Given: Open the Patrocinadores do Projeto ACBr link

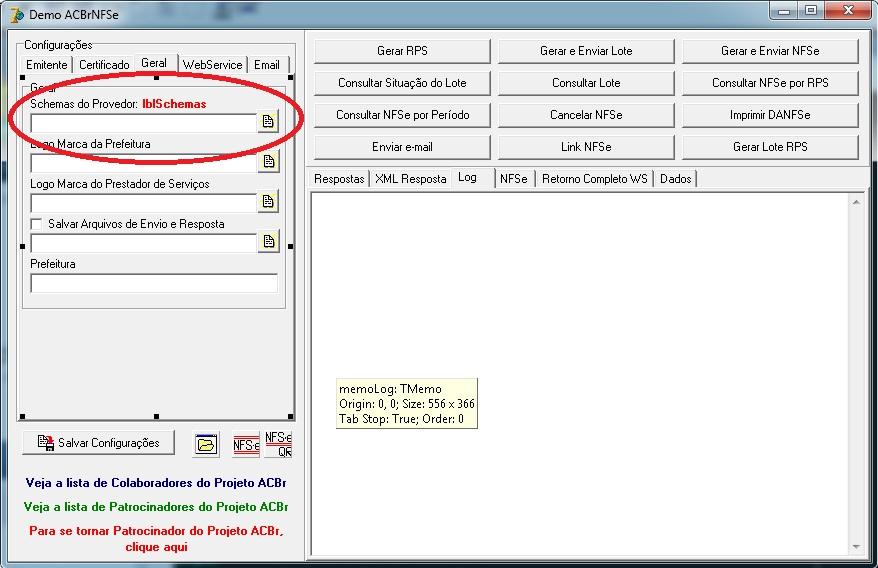Looking at the screenshot, I should (x=156, y=507).
